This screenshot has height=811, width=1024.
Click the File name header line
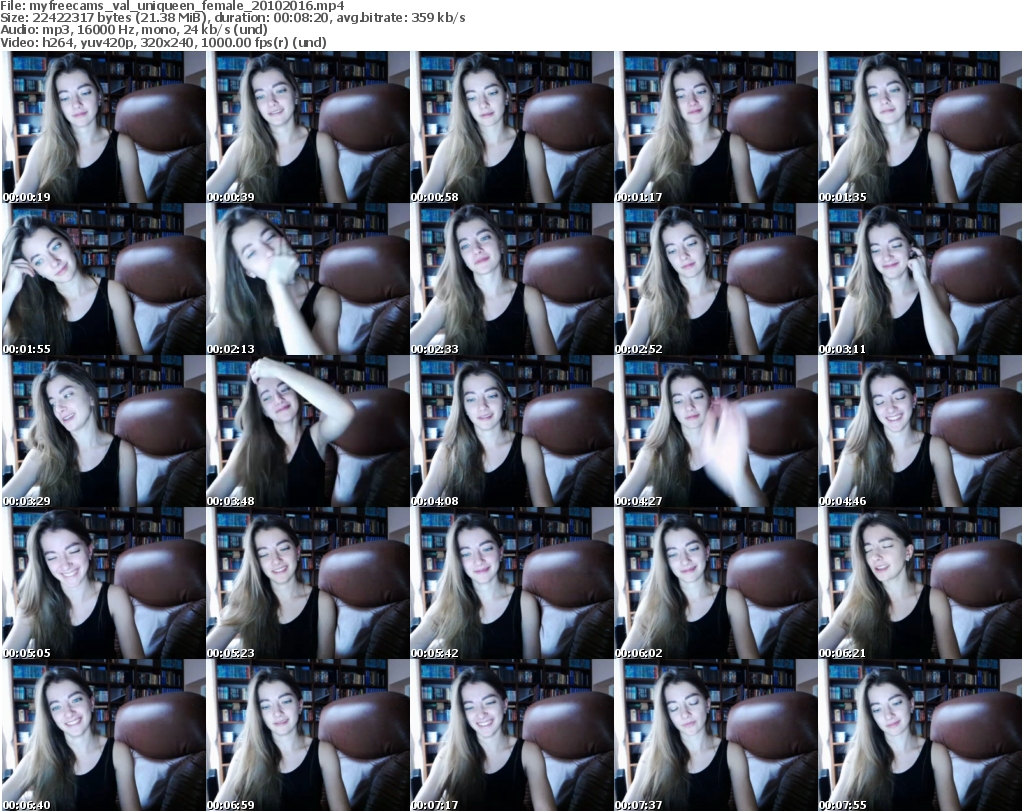pyautogui.click(x=172, y=6)
